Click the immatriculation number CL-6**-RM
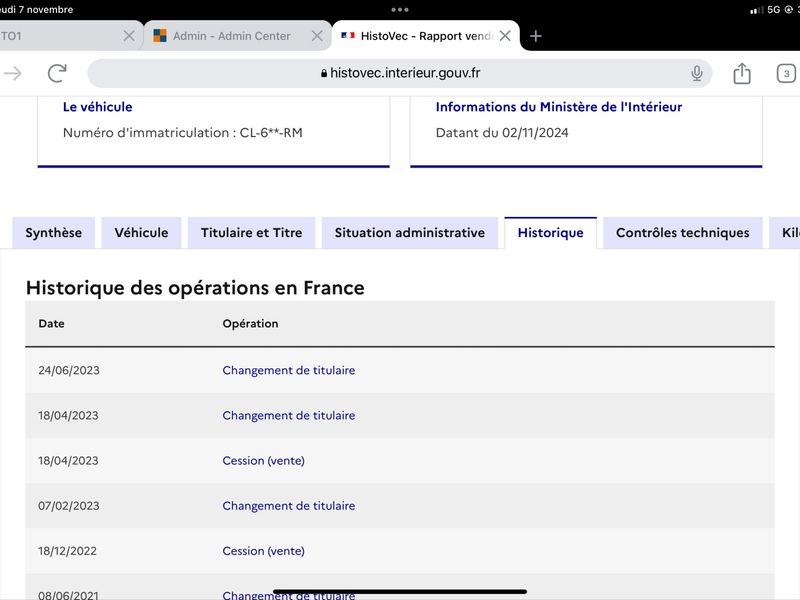 [x=271, y=133]
